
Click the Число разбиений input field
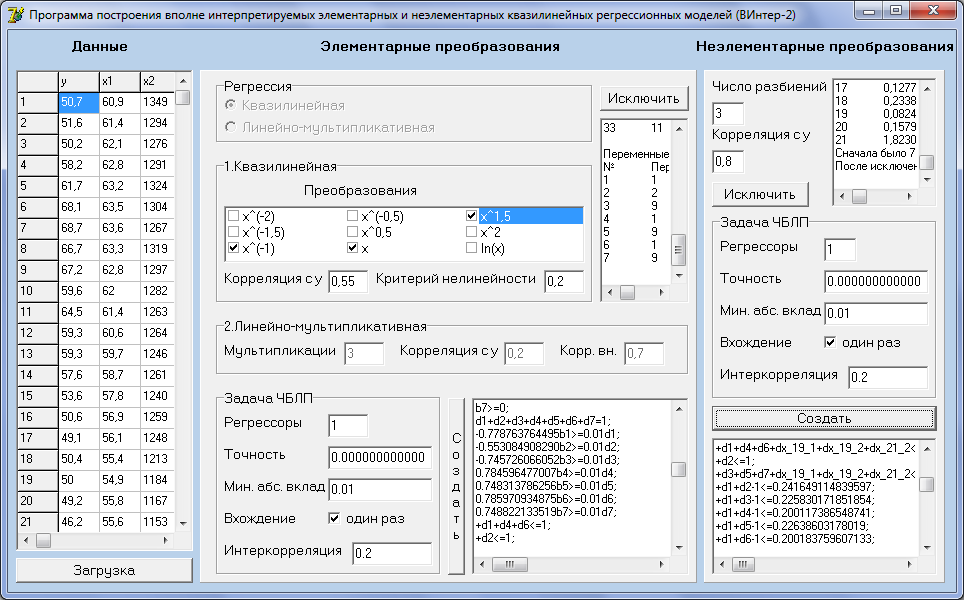pyautogui.click(x=728, y=113)
